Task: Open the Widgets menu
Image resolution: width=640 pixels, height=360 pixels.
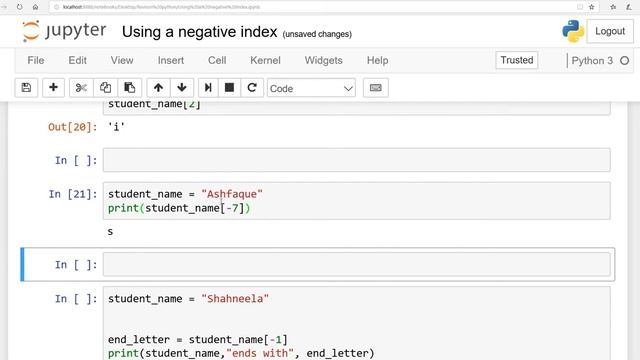Action: (x=324, y=60)
